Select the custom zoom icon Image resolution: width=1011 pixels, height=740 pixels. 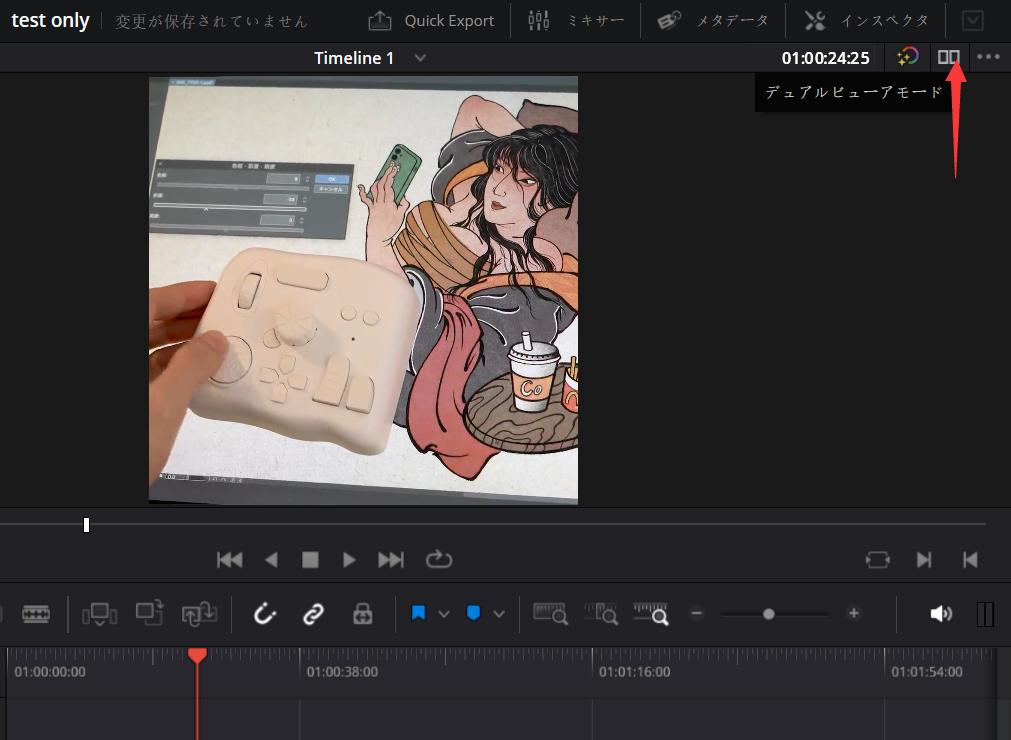pos(651,614)
